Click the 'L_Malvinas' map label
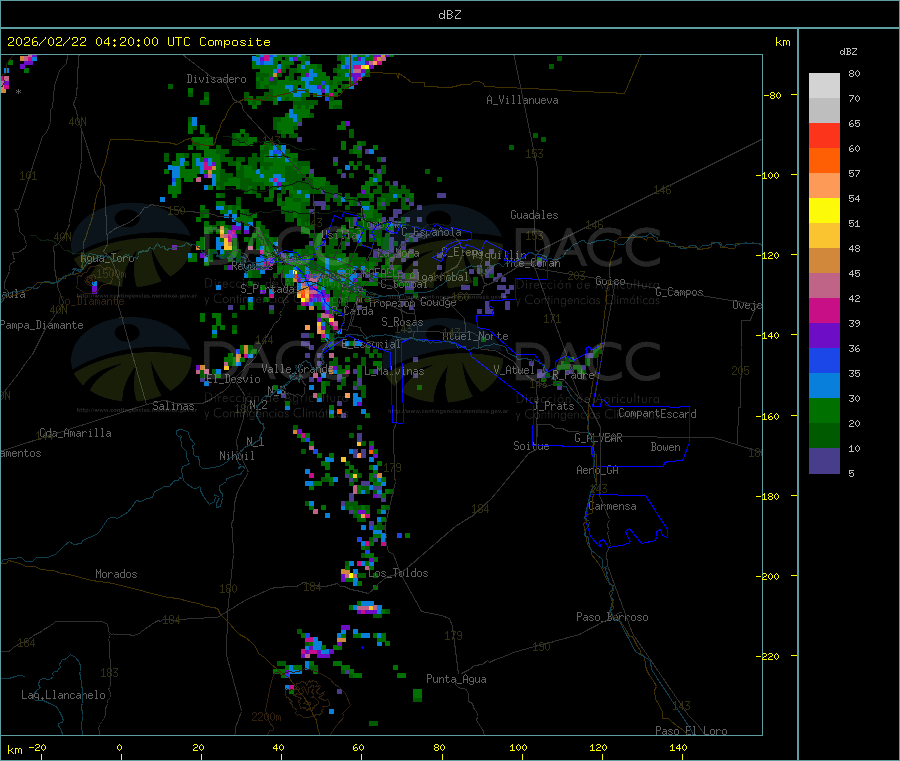Viewport: 900px width, 761px height. [394, 371]
